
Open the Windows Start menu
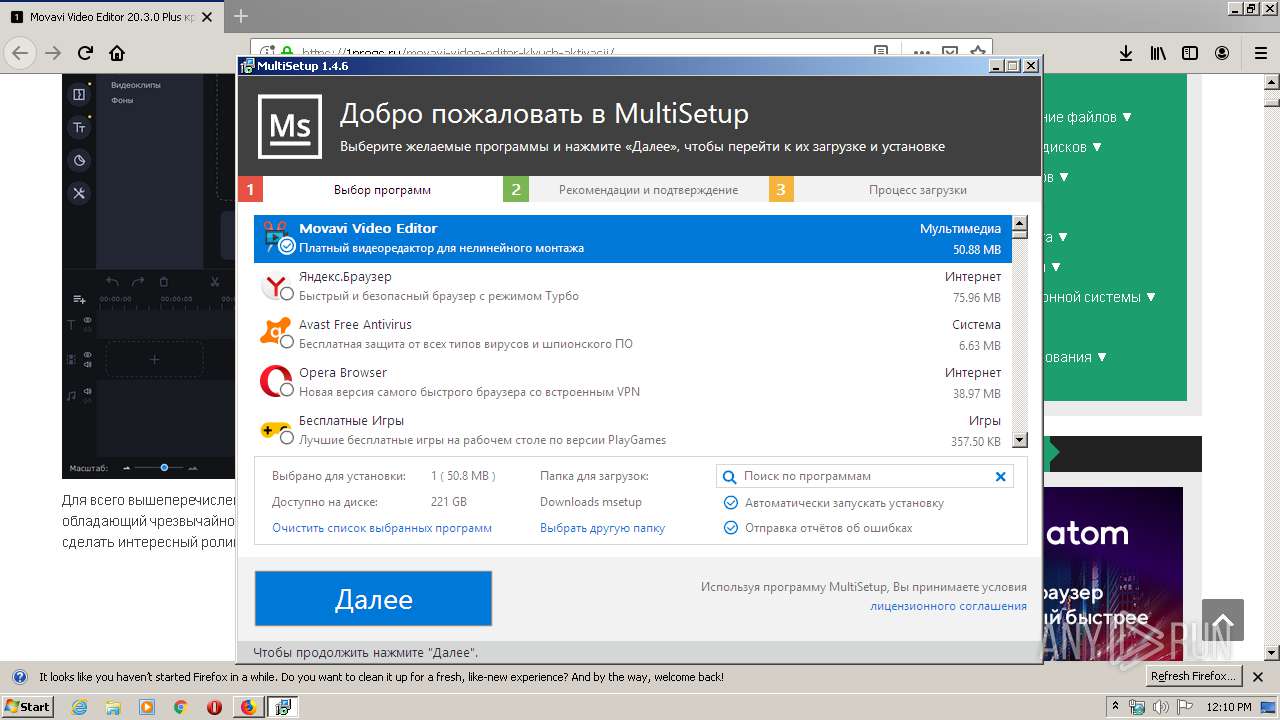[27, 707]
